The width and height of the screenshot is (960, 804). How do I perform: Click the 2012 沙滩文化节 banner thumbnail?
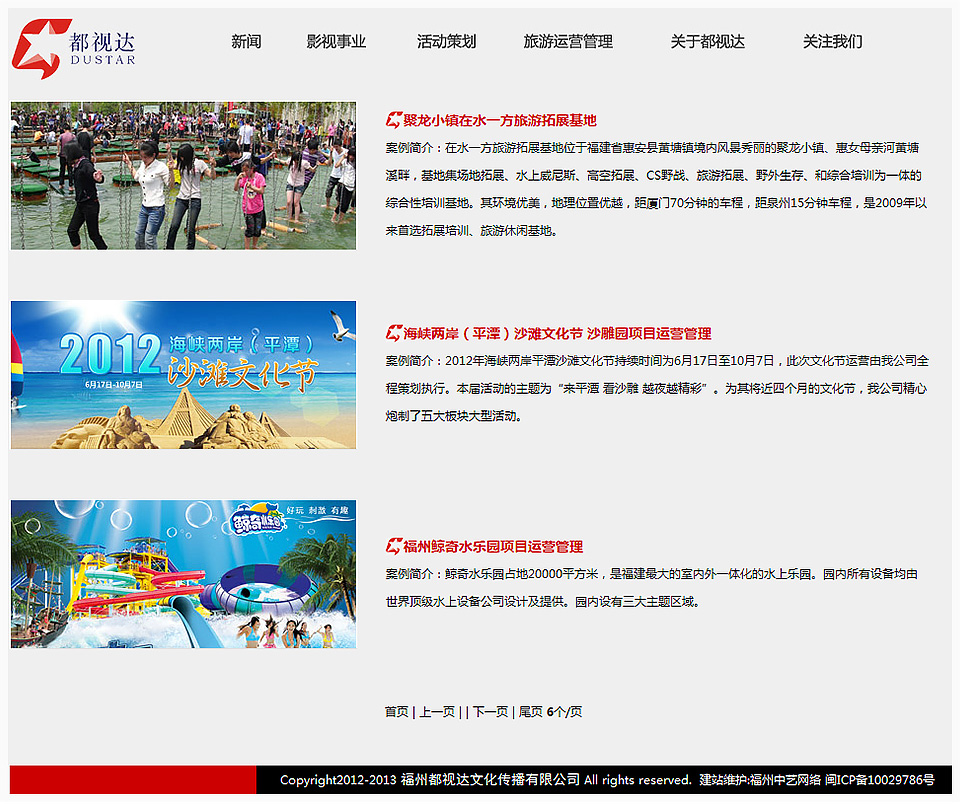point(182,374)
